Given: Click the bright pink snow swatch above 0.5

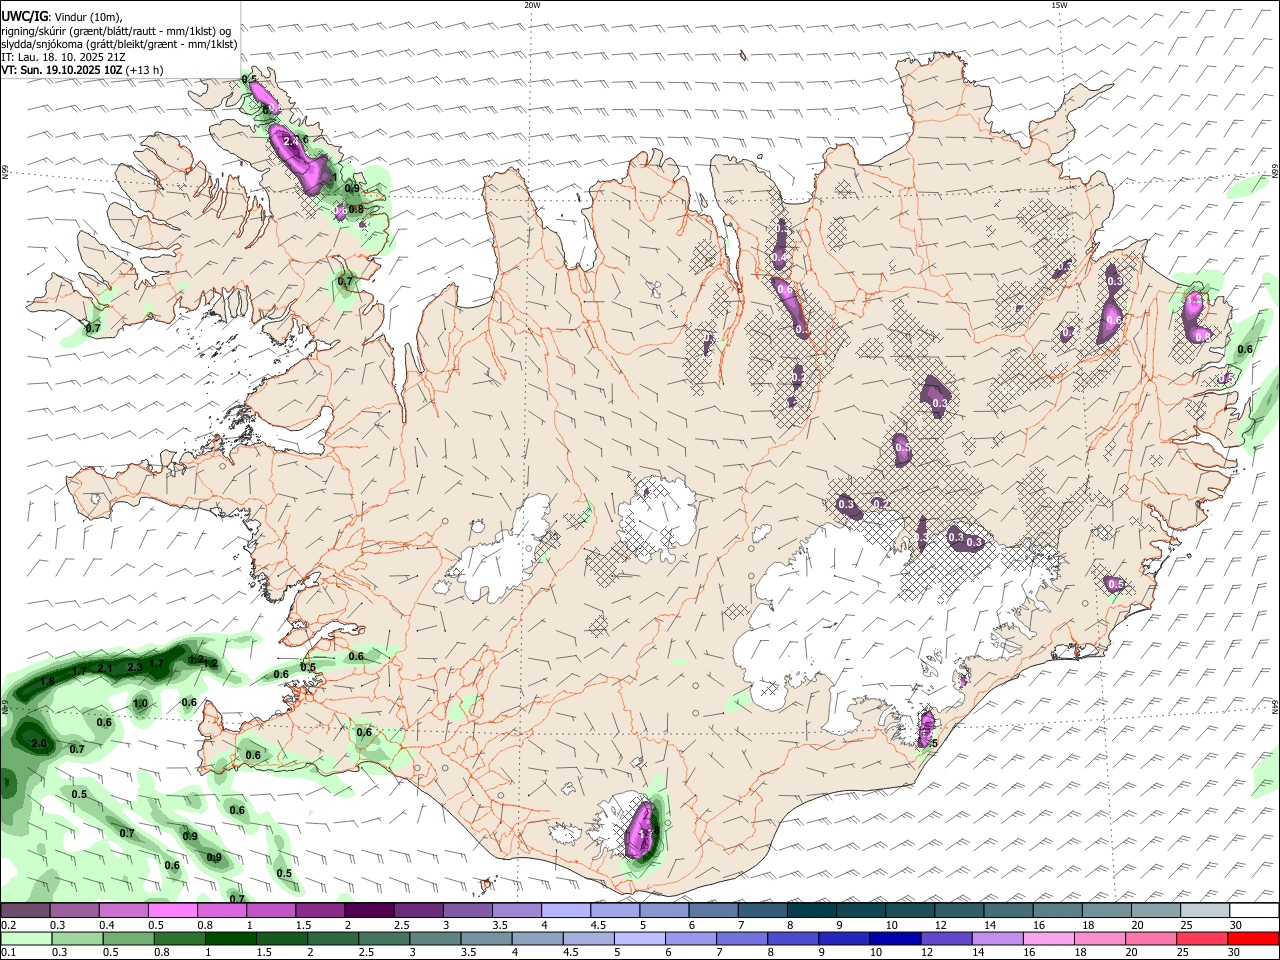Looking at the screenshot, I should pos(172,910).
